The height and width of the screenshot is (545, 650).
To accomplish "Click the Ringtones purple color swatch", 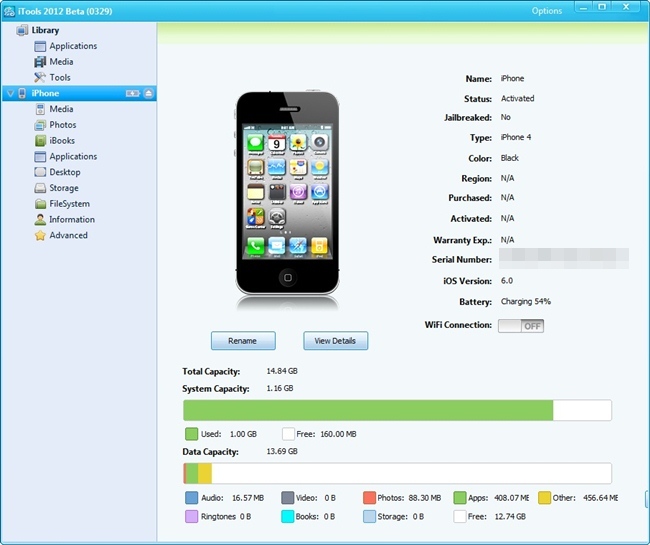I will pyautogui.click(x=192, y=516).
